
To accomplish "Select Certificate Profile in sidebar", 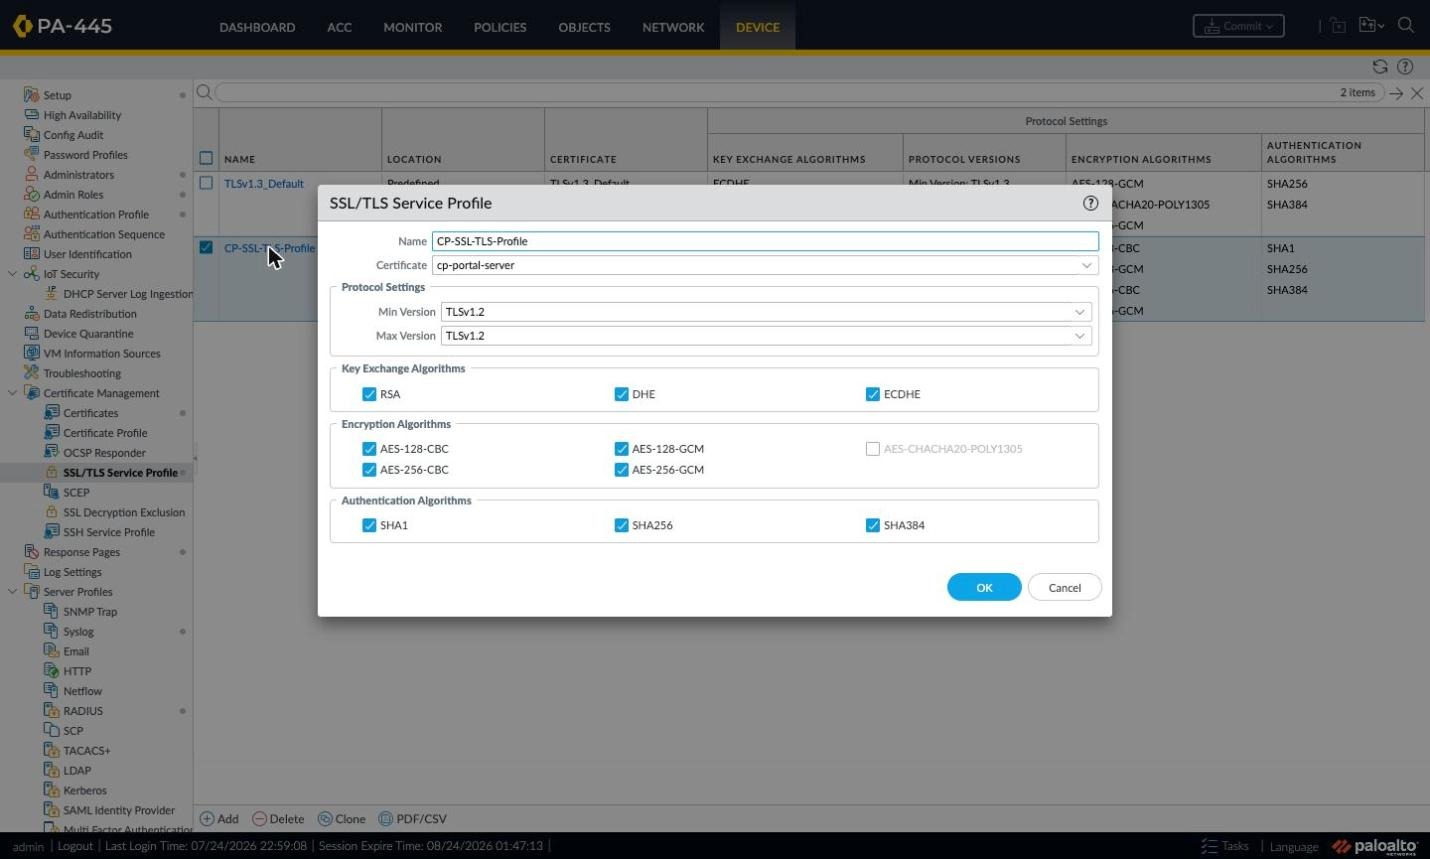I will 105,433.
